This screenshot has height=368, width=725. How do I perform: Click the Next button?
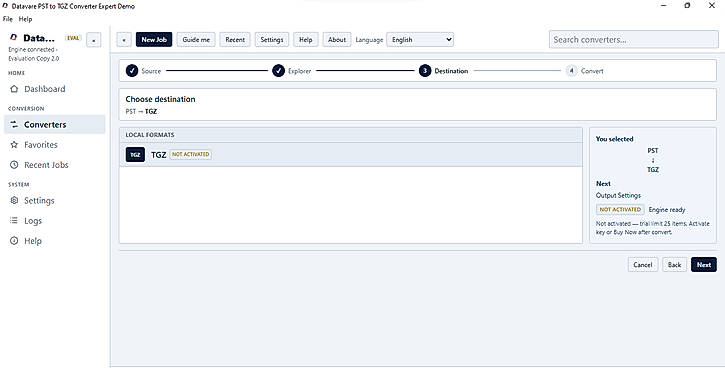(704, 264)
